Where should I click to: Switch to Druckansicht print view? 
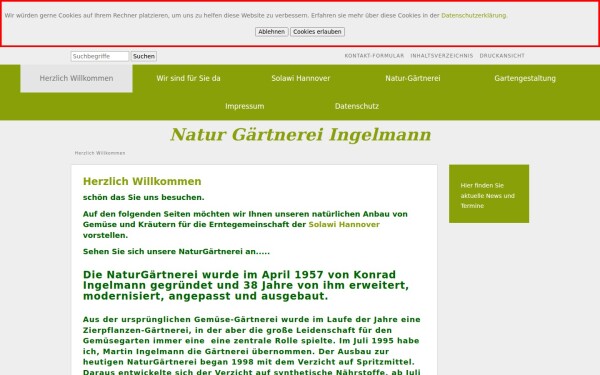pyautogui.click(x=502, y=56)
